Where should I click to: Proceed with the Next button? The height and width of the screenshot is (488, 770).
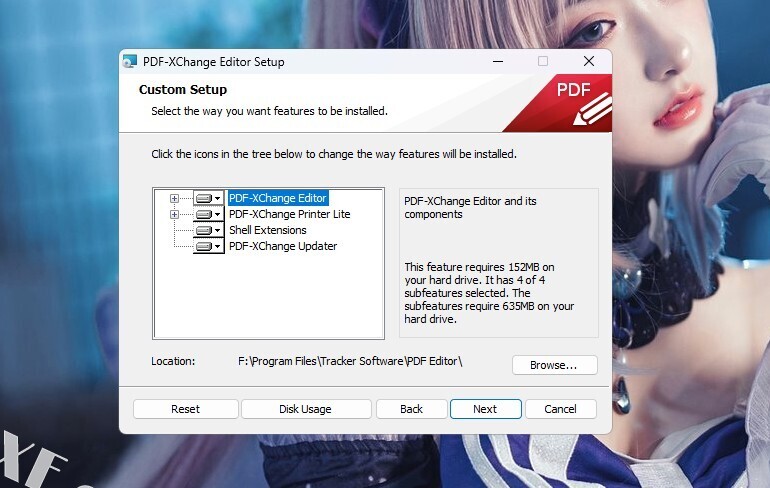pyautogui.click(x=486, y=409)
